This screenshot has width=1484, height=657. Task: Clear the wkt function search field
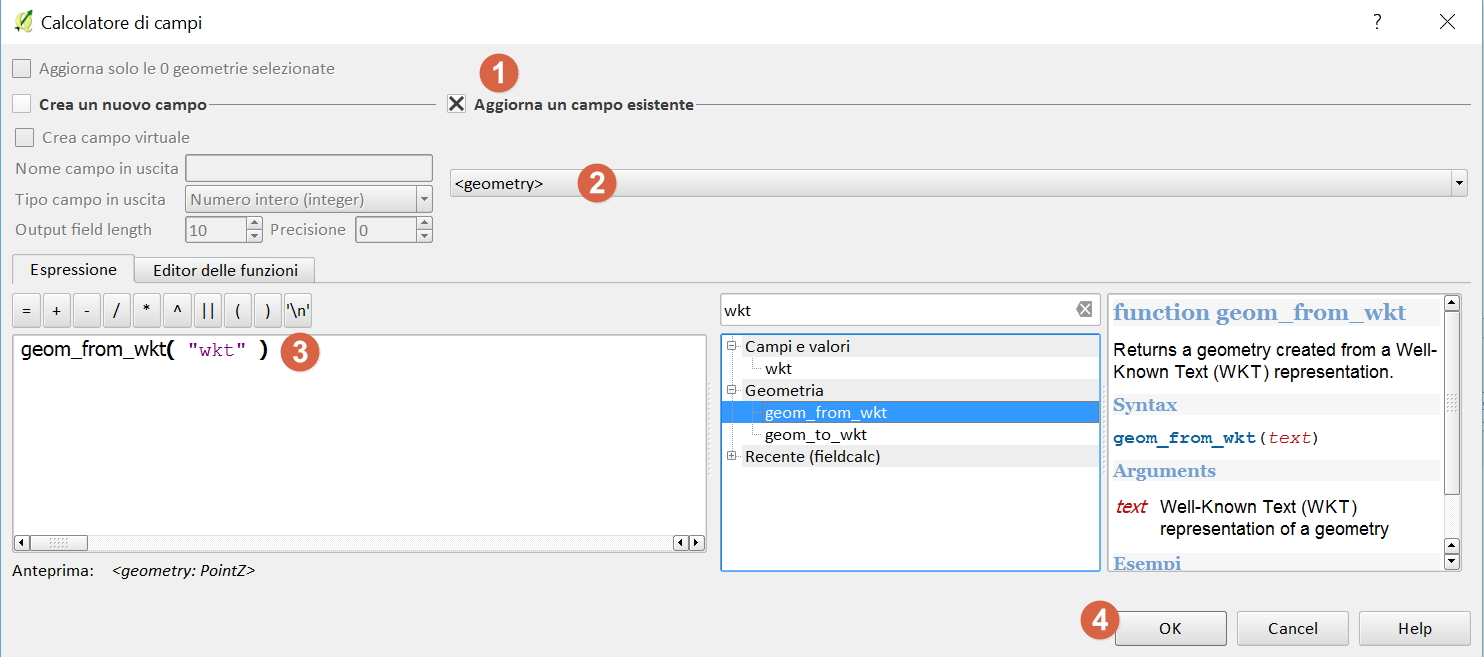tap(1084, 310)
